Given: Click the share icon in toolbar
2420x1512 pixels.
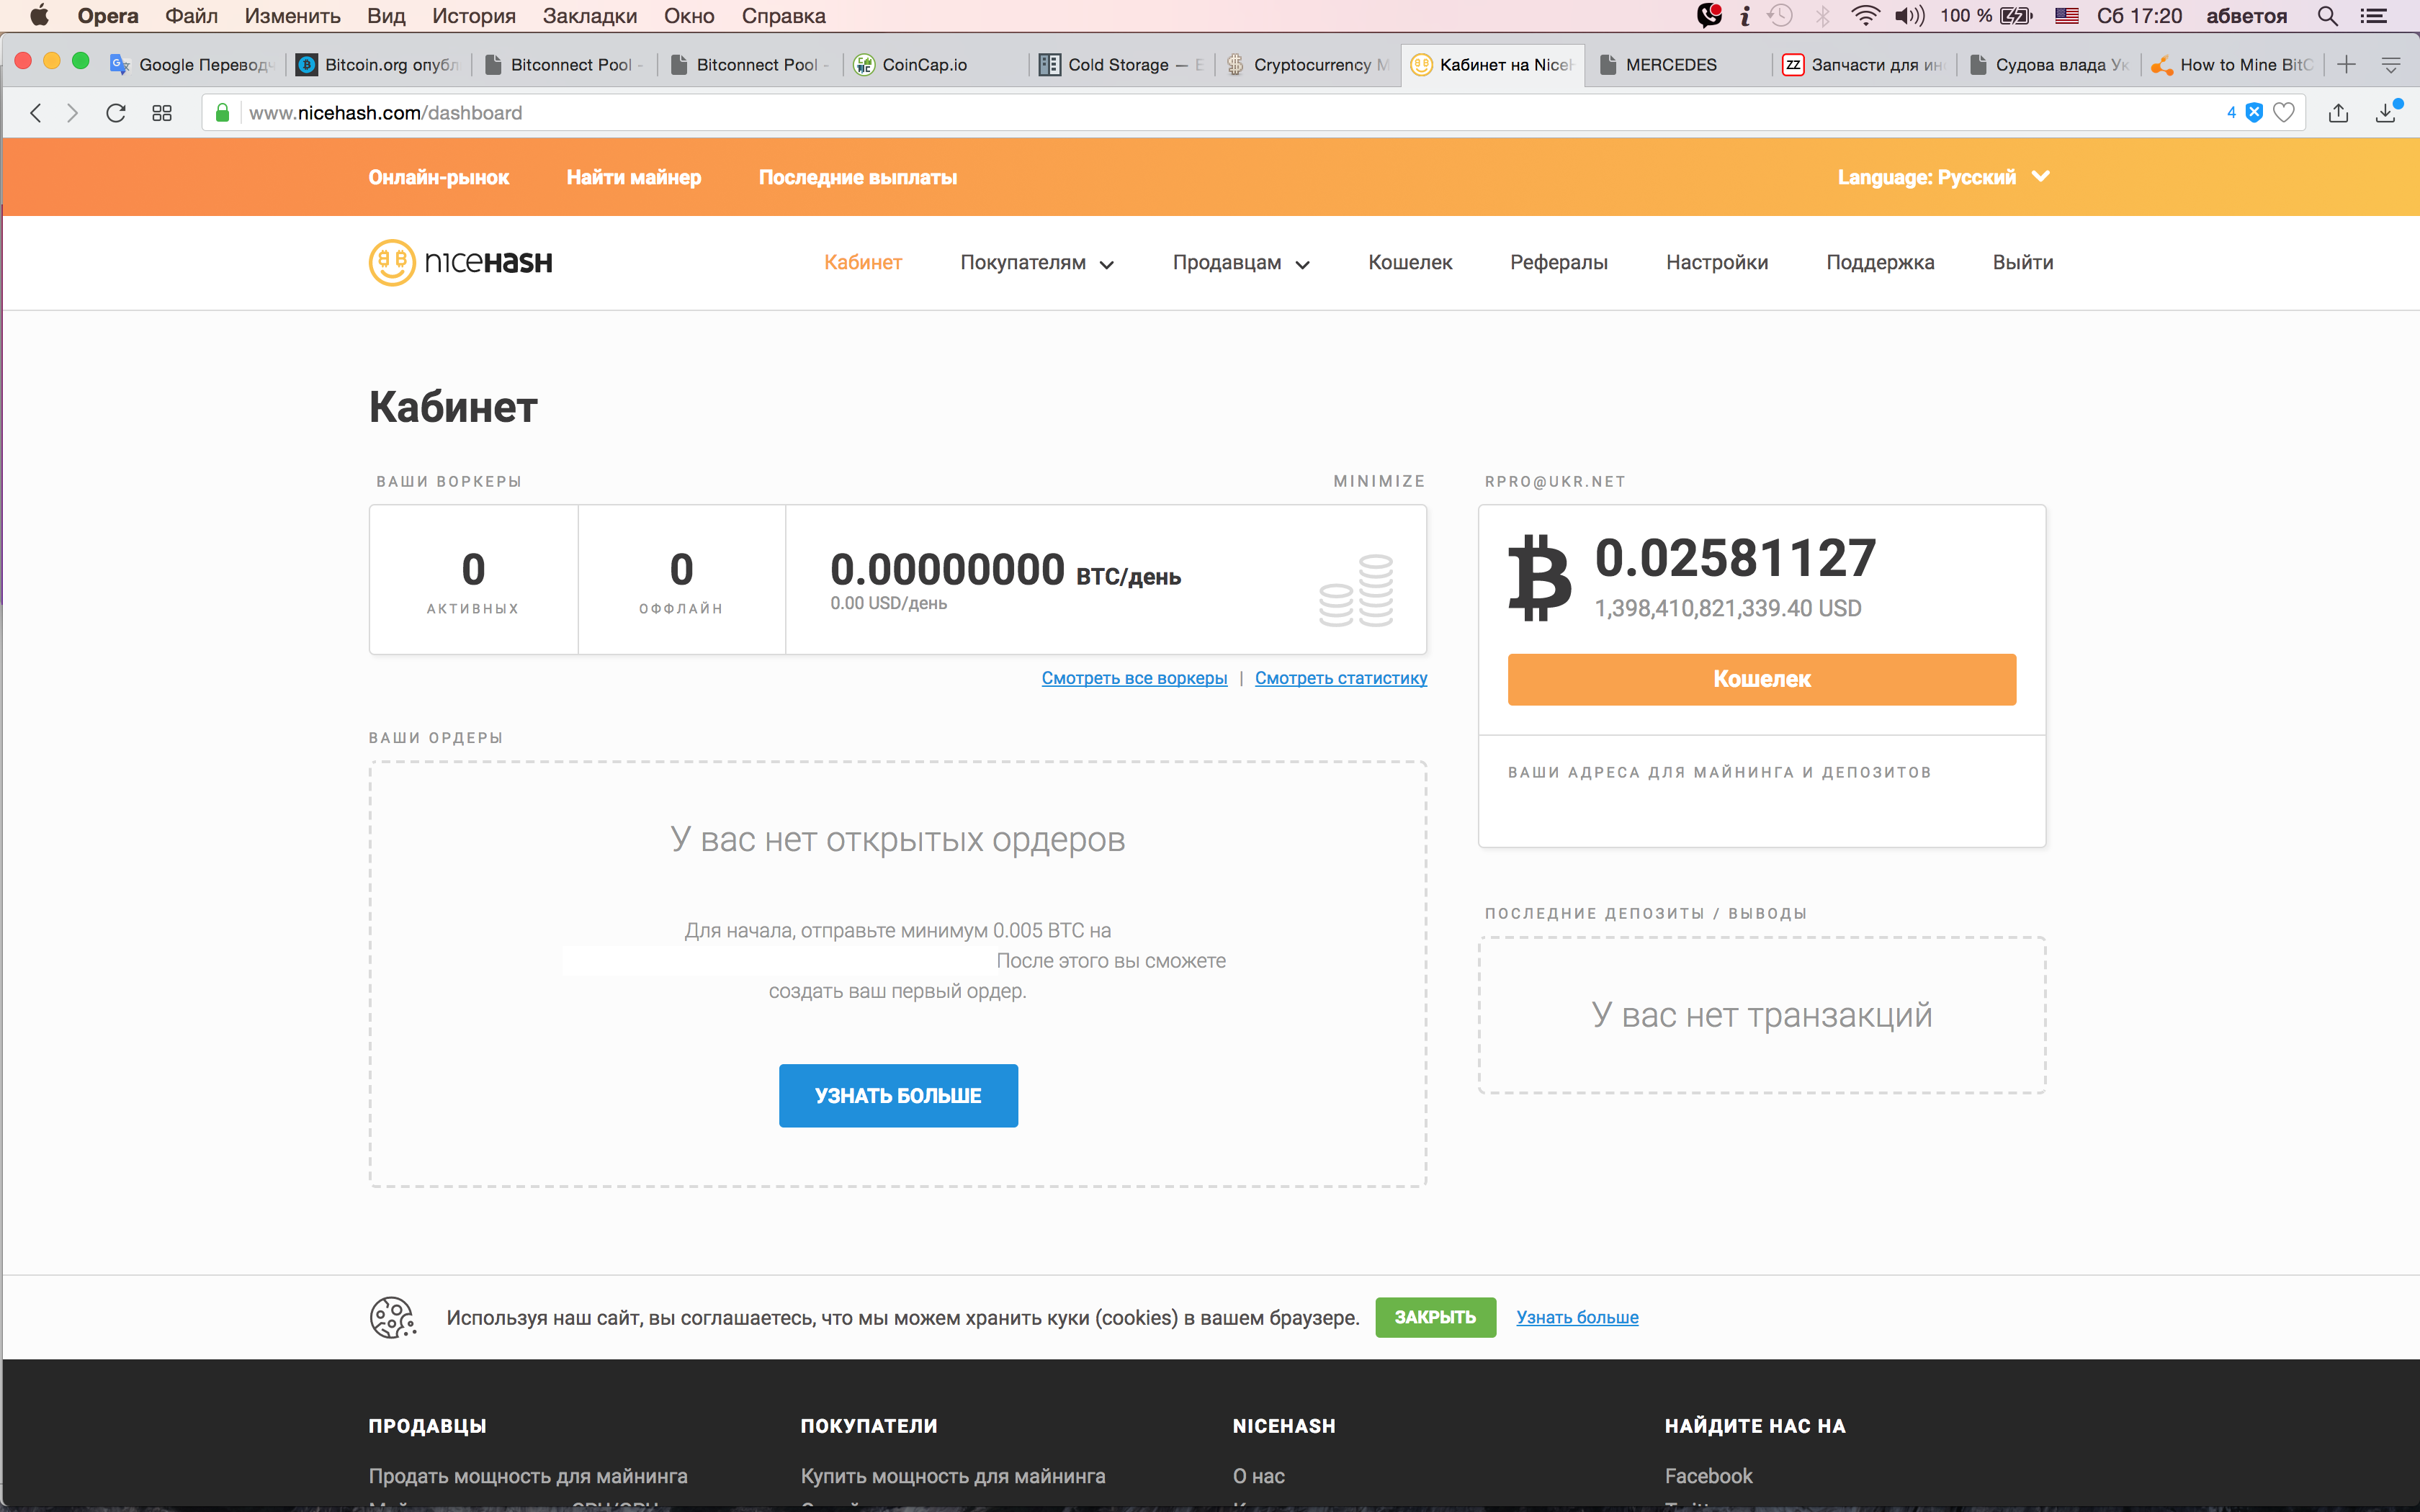Looking at the screenshot, I should (x=2338, y=113).
